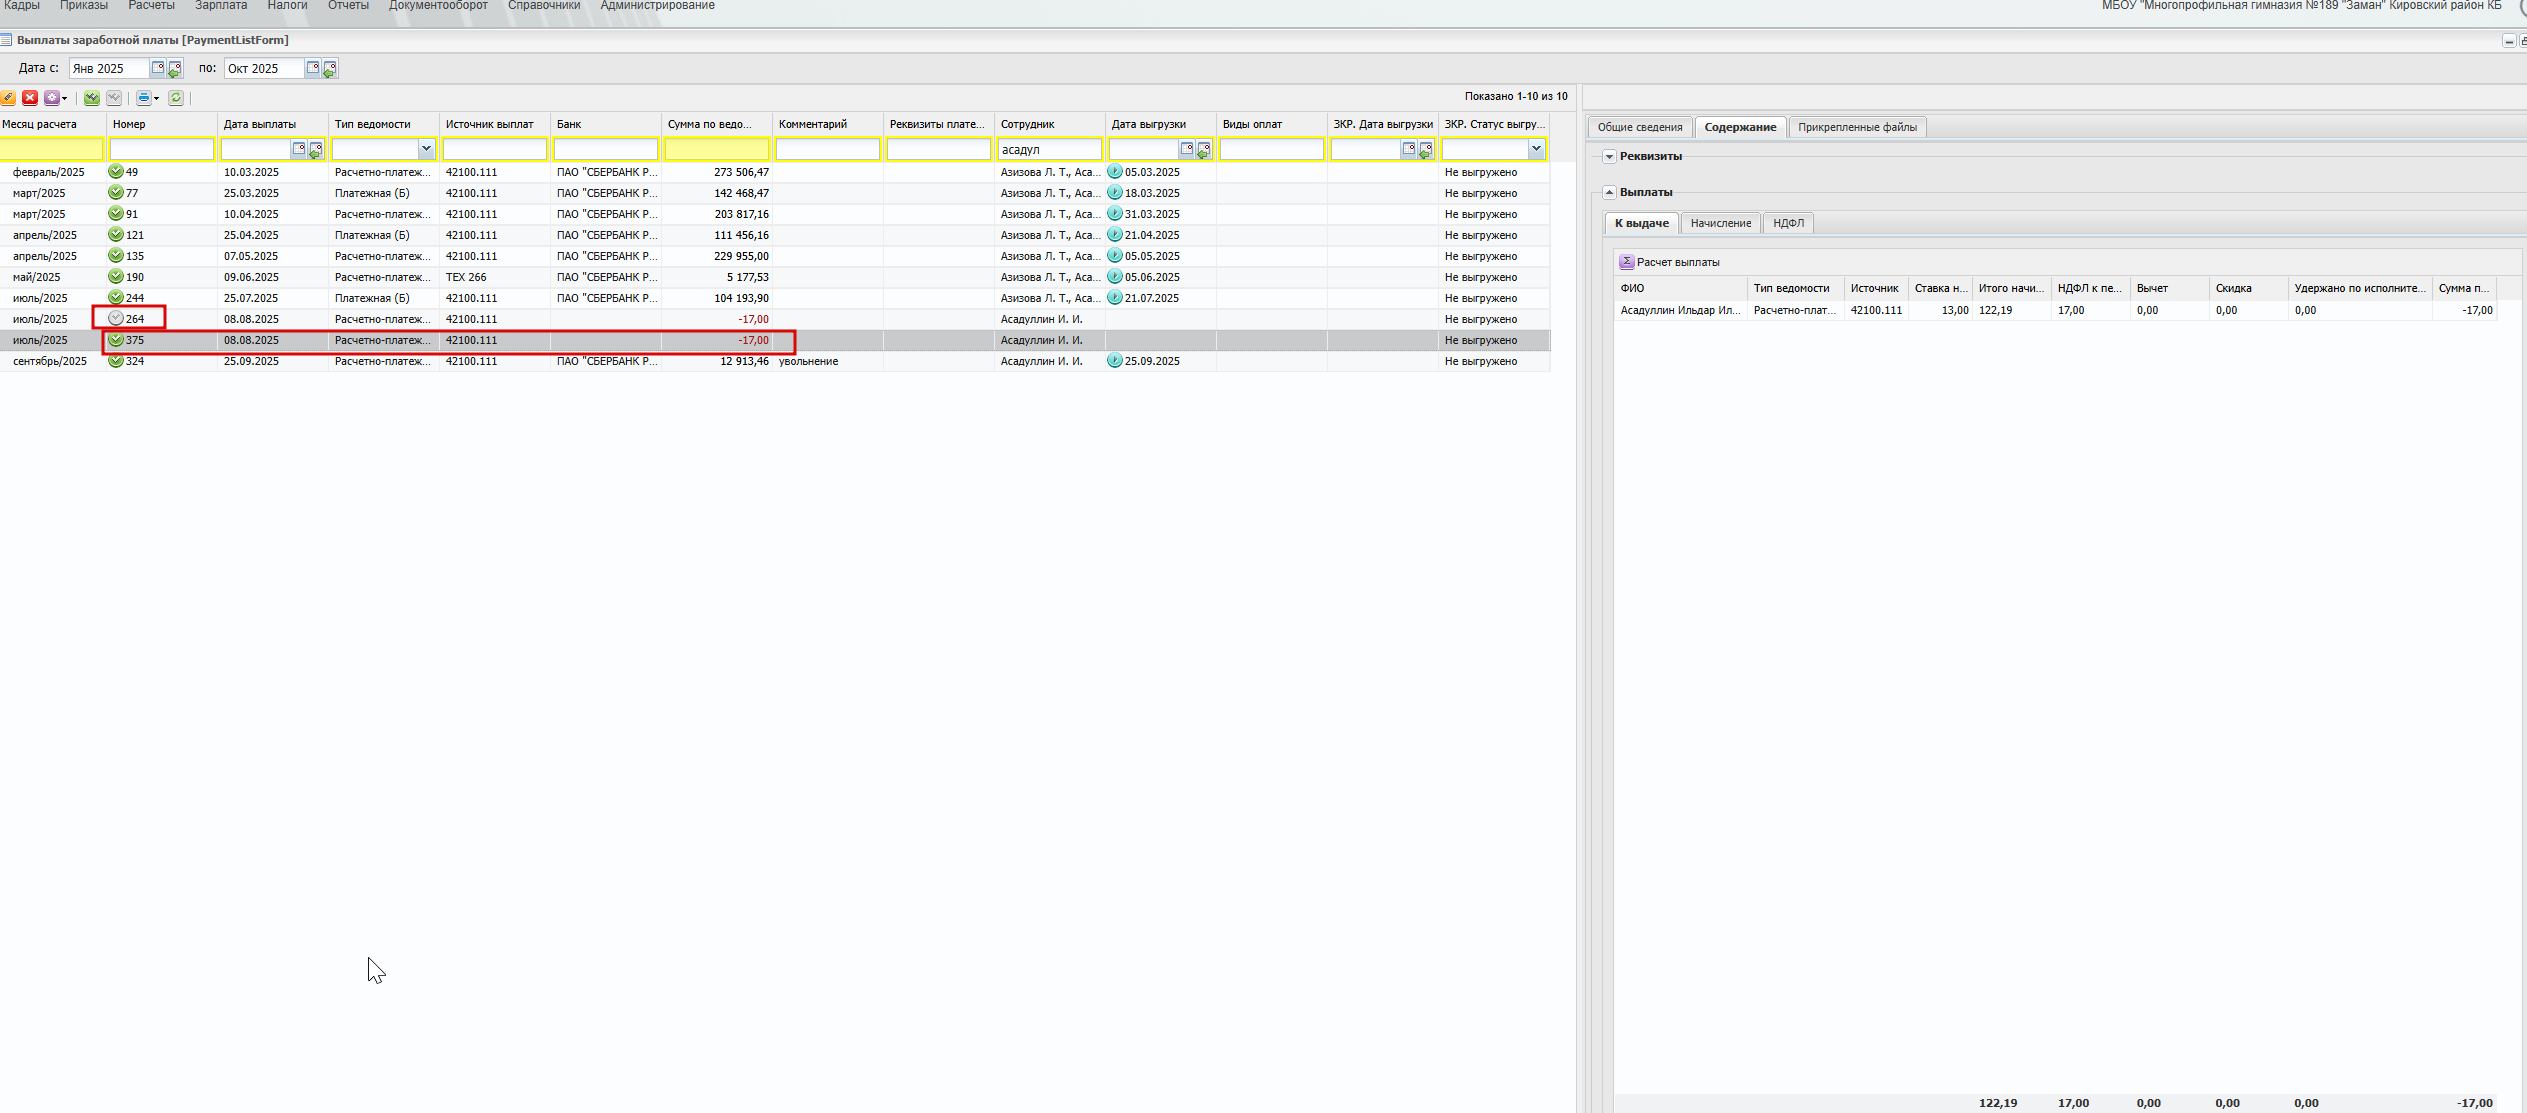
Task: Switch to Прикрепленные файлы tab
Action: pos(1857,127)
